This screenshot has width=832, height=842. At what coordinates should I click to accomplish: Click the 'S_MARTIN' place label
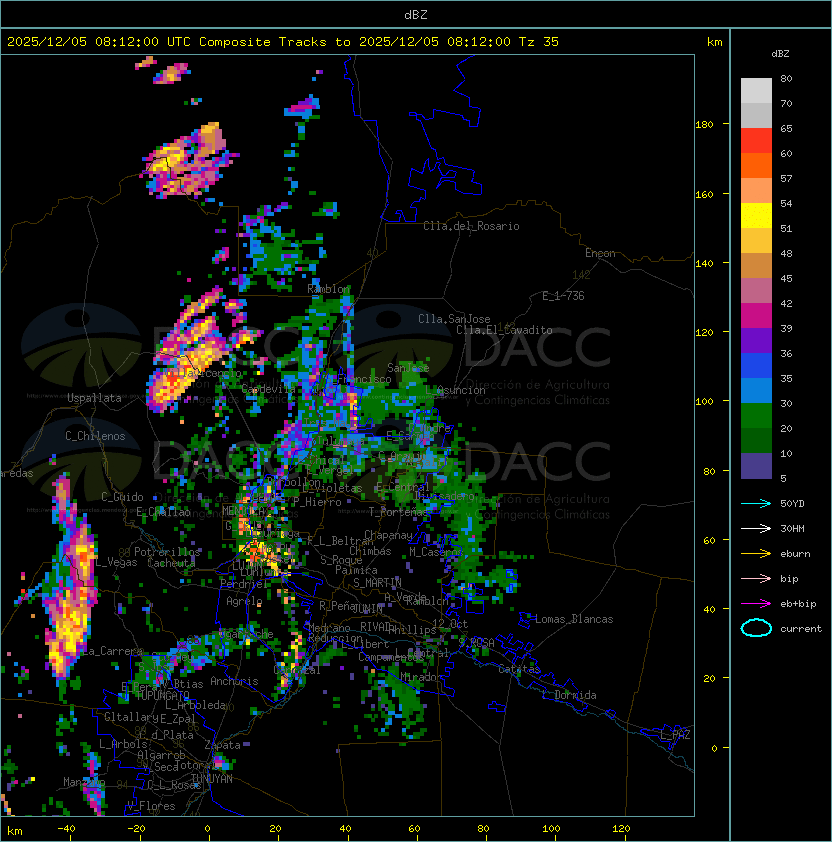pyautogui.click(x=377, y=582)
